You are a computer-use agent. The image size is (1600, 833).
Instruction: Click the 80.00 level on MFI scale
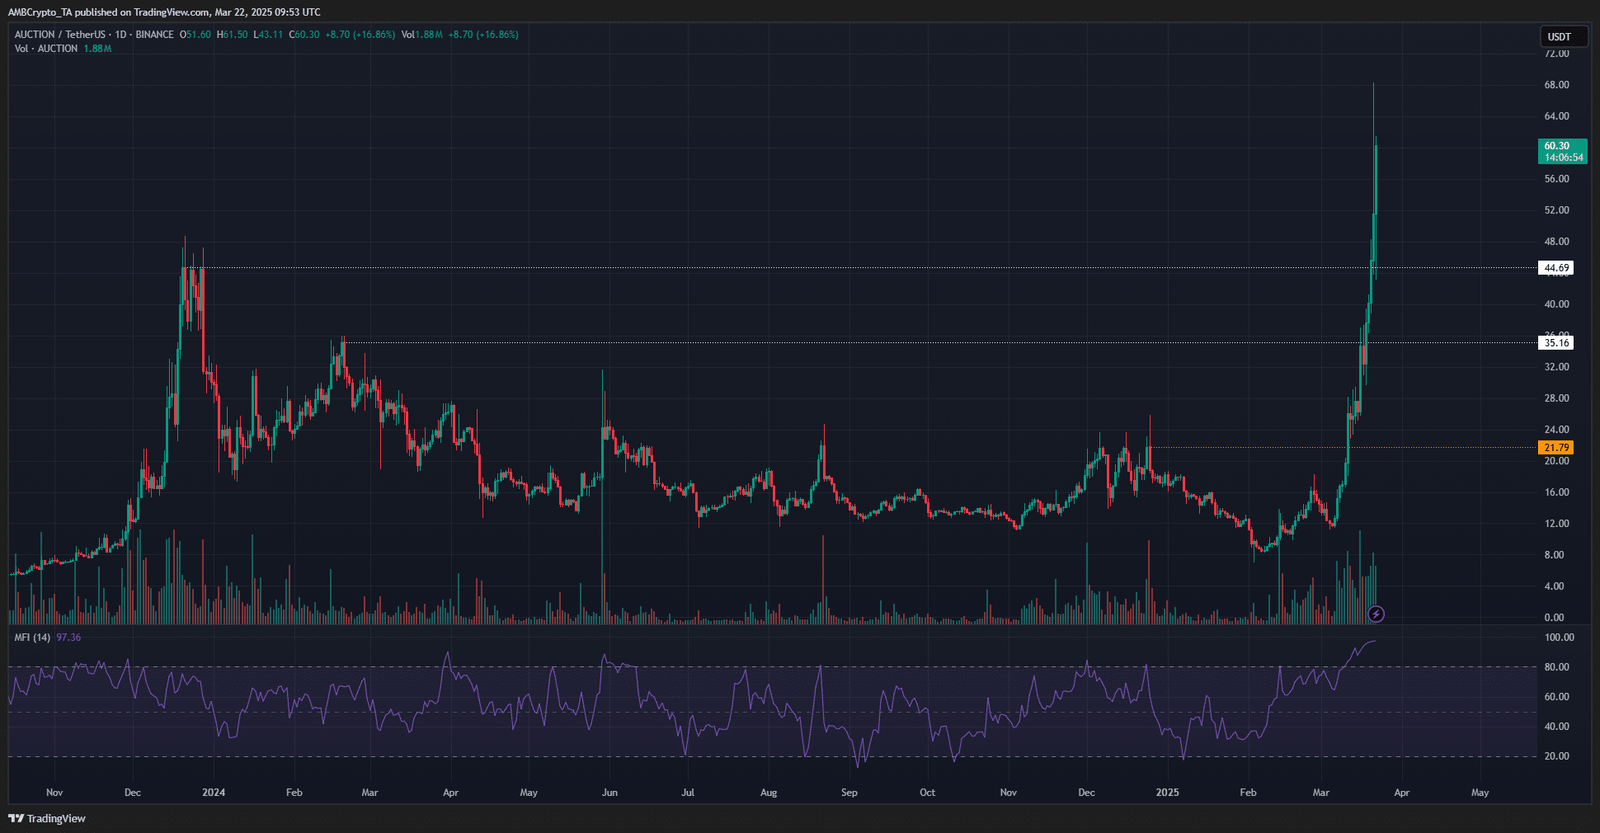tap(1556, 667)
